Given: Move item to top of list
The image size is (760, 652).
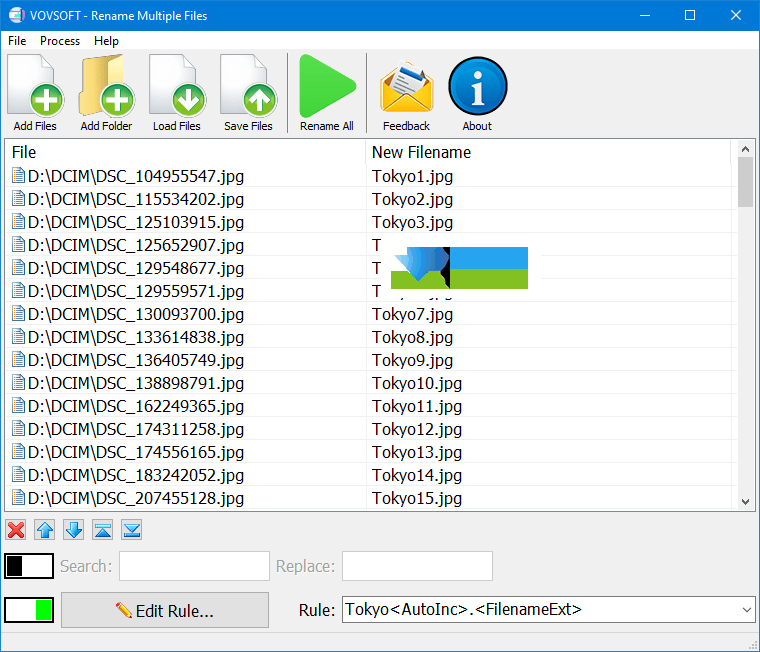Looking at the screenshot, I should click(x=103, y=530).
